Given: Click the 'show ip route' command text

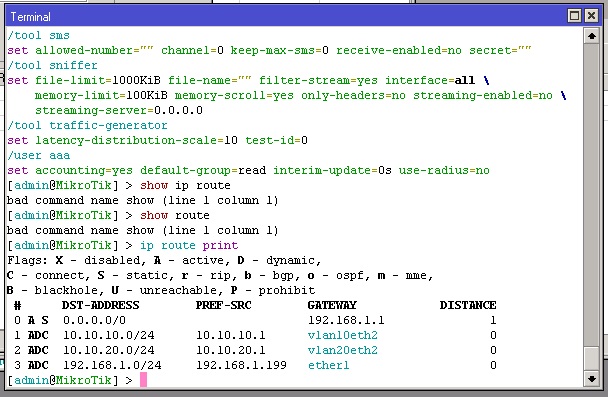Looking at the screenshot, I should point(185,185).
